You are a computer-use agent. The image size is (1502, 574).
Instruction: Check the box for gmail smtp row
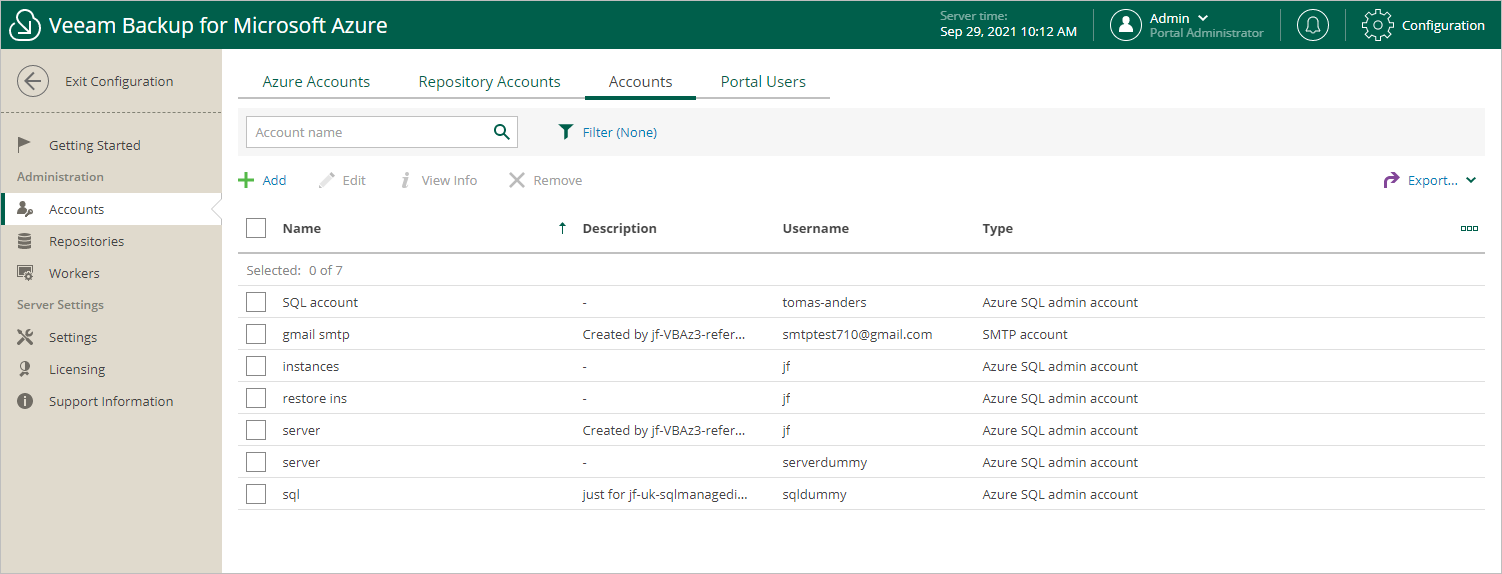pyautogui.click(x=256, y=334)
